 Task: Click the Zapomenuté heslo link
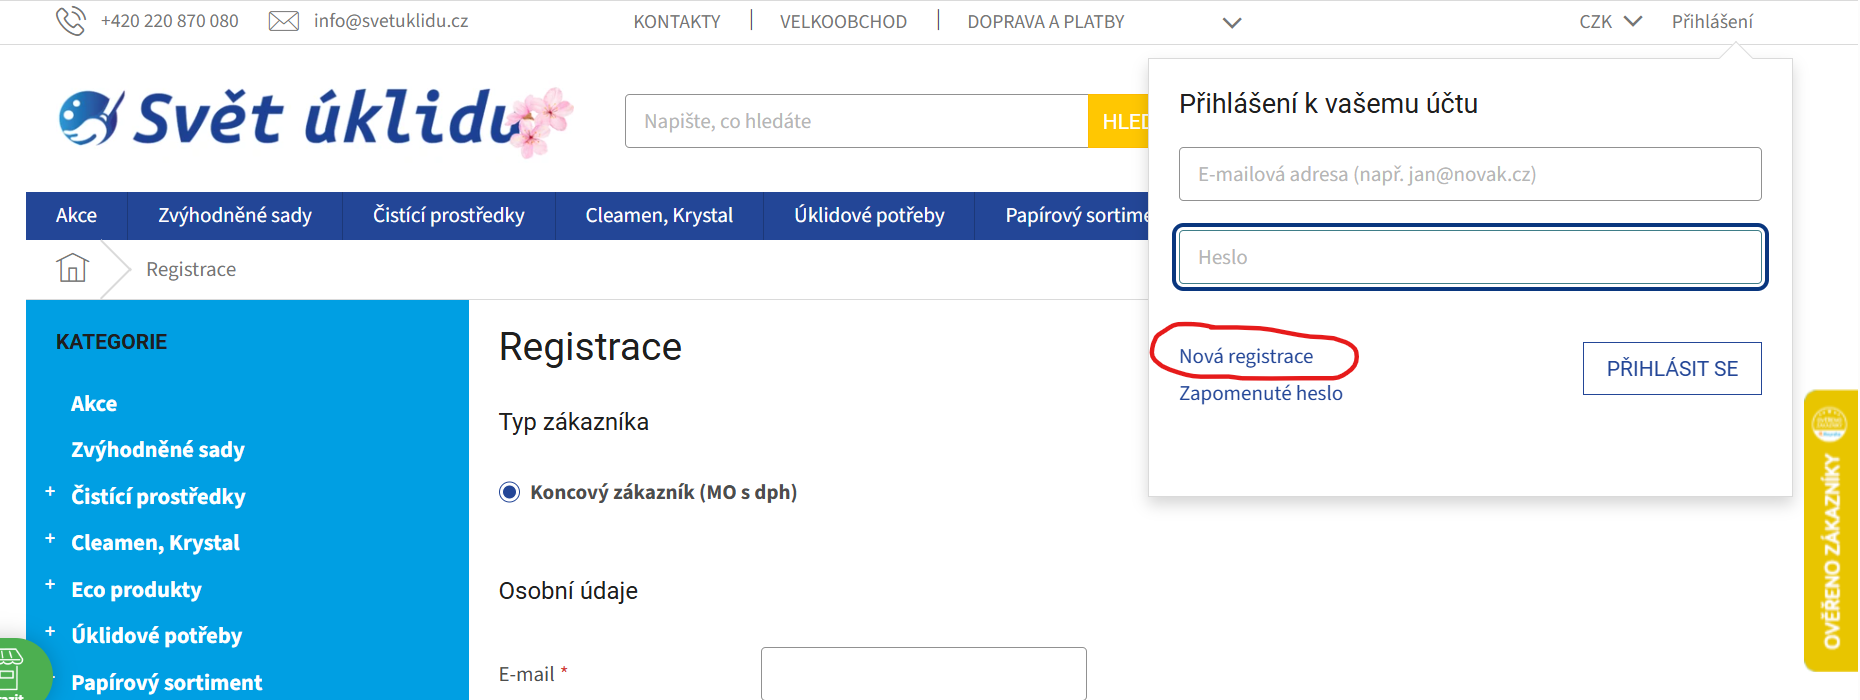click(1260, 393)
